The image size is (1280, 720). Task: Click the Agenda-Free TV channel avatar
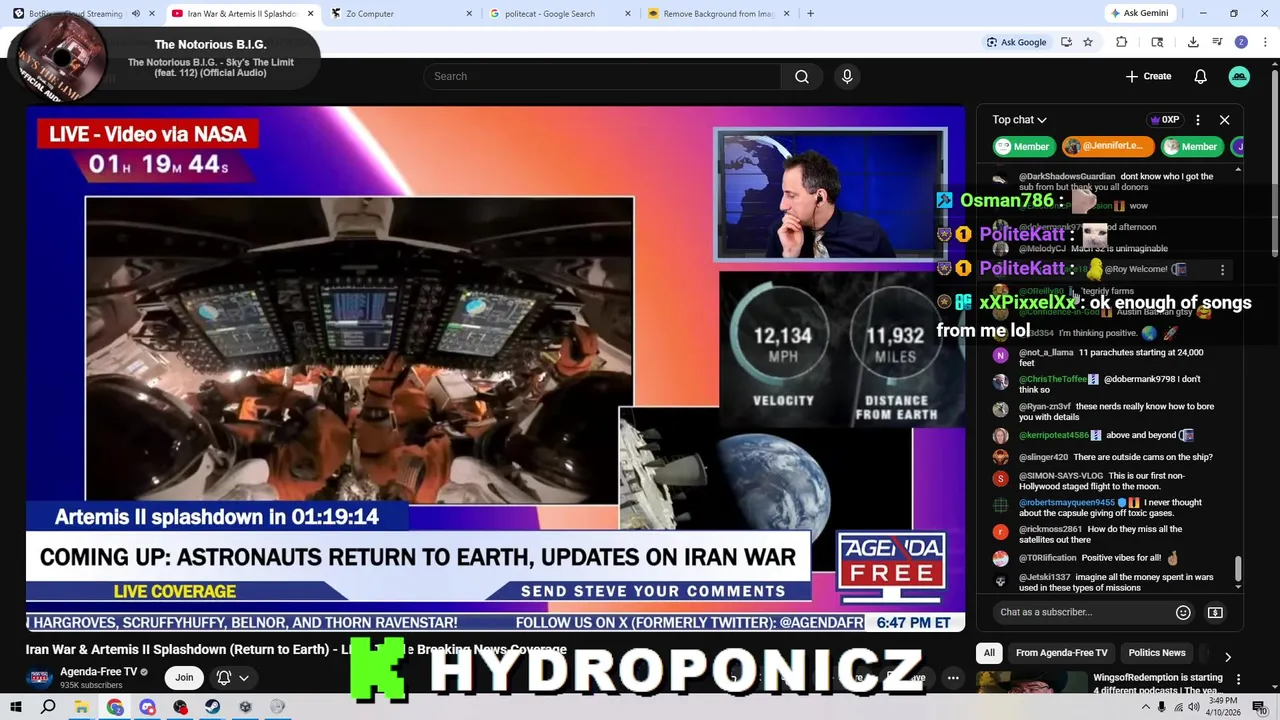(x=39, y=678)
